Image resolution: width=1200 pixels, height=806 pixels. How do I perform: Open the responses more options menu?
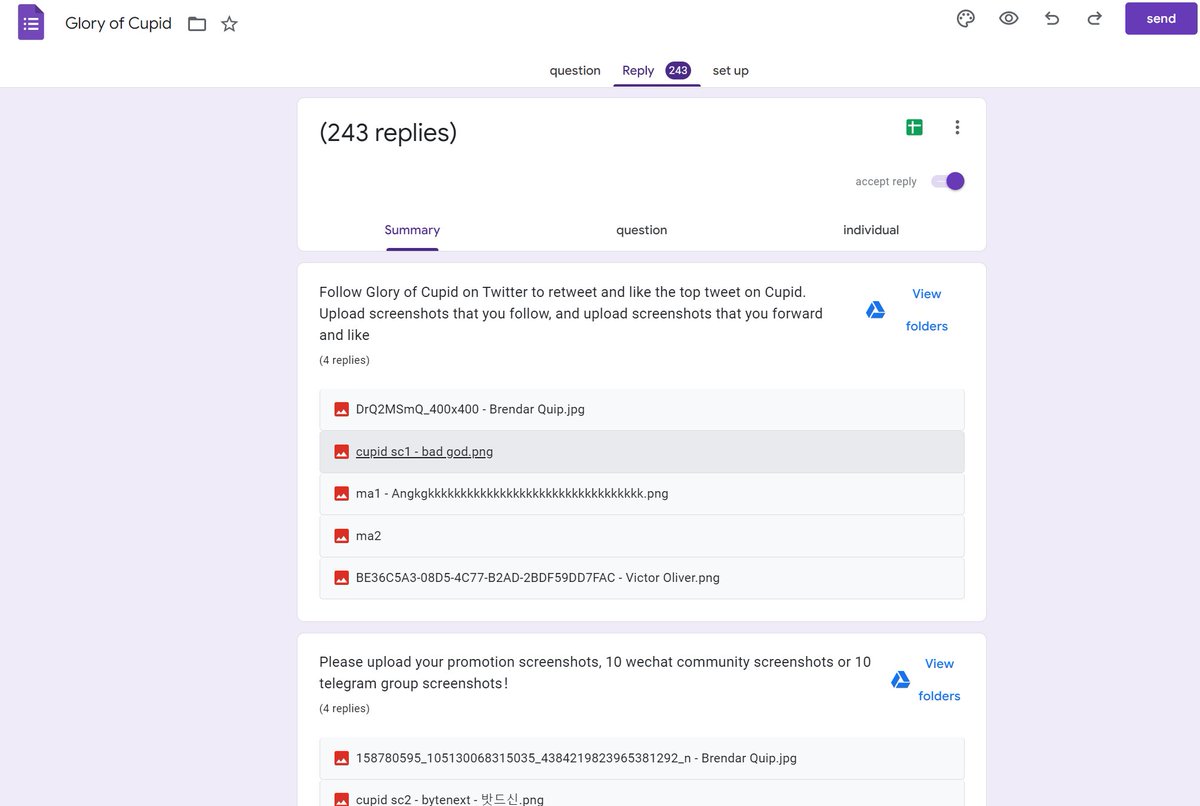tap(957, 127)
